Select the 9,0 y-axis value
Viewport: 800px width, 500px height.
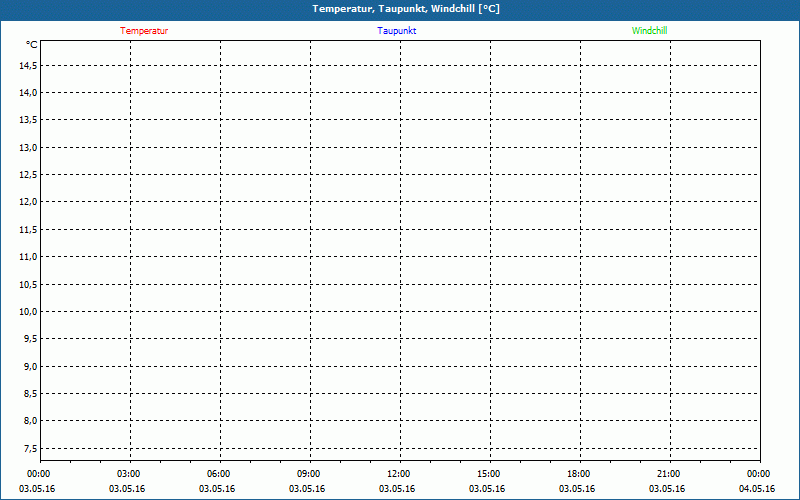(31, 366)
